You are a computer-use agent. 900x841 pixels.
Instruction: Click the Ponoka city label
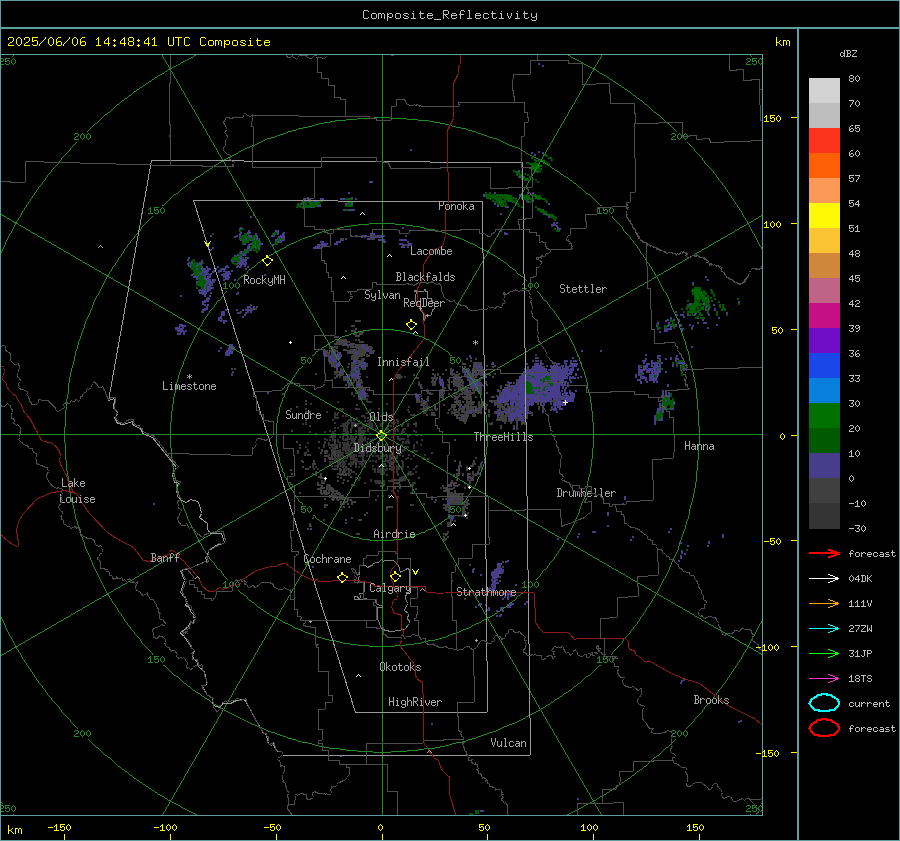[x=456, y=206]
